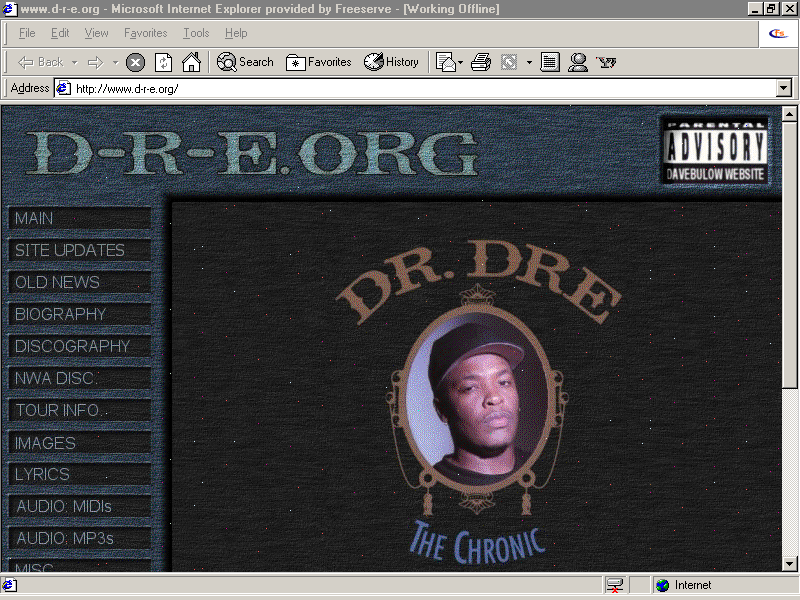Open the IMAGES gallery link
Image resolution: width=800 pixels, height=600 pixels.
pos(80,442)
